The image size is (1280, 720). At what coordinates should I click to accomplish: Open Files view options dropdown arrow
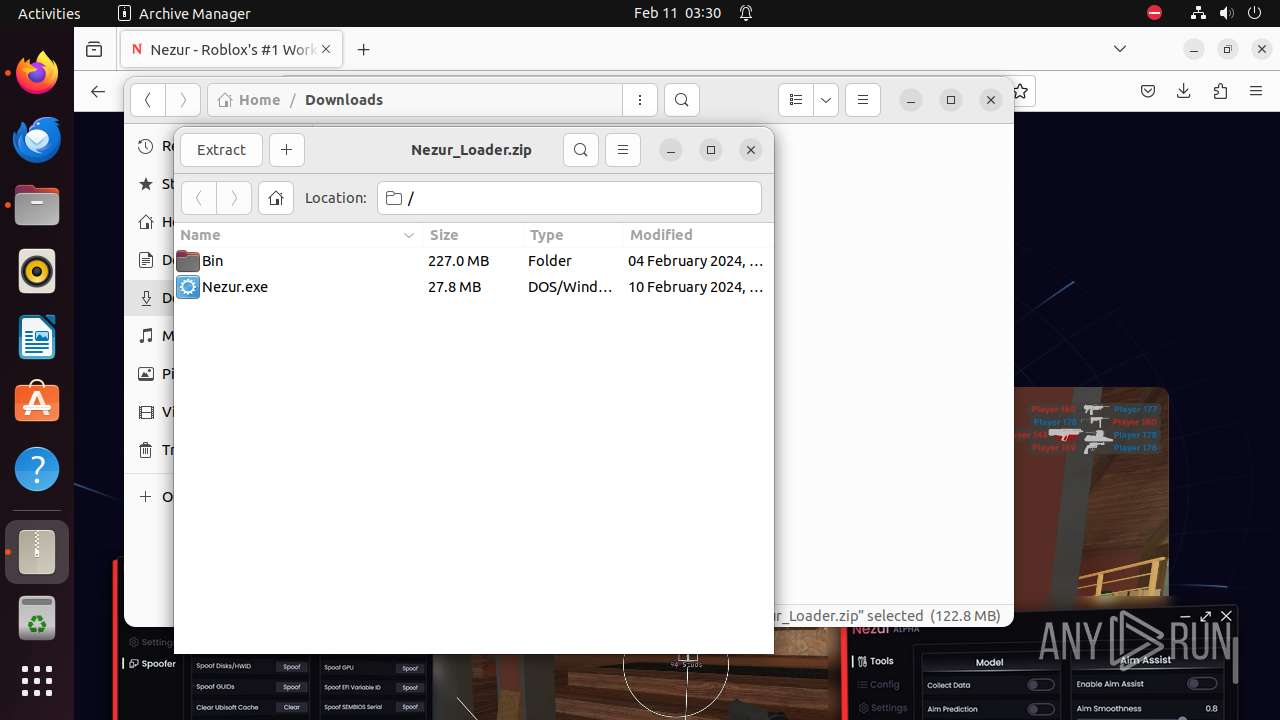(x=826, y=100)
